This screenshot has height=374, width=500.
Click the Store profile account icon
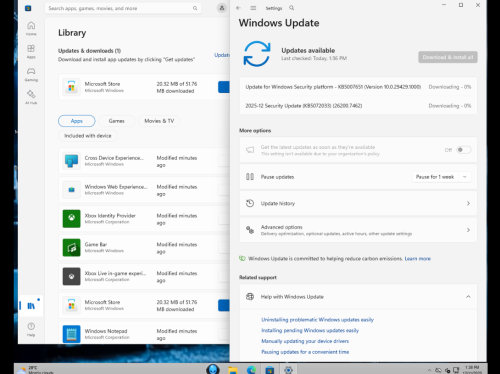click(x=222, y=8)
